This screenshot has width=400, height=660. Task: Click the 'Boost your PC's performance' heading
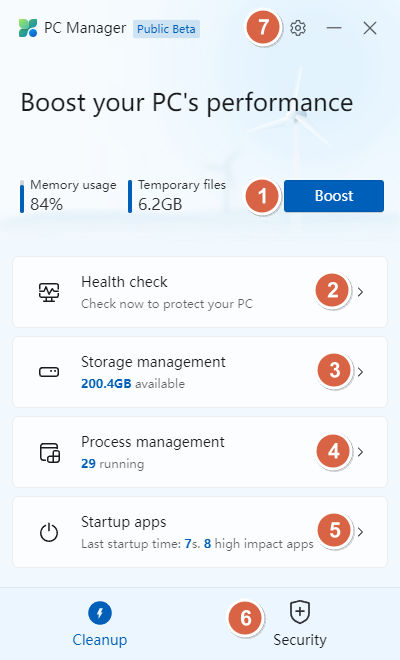coord(187,103)
